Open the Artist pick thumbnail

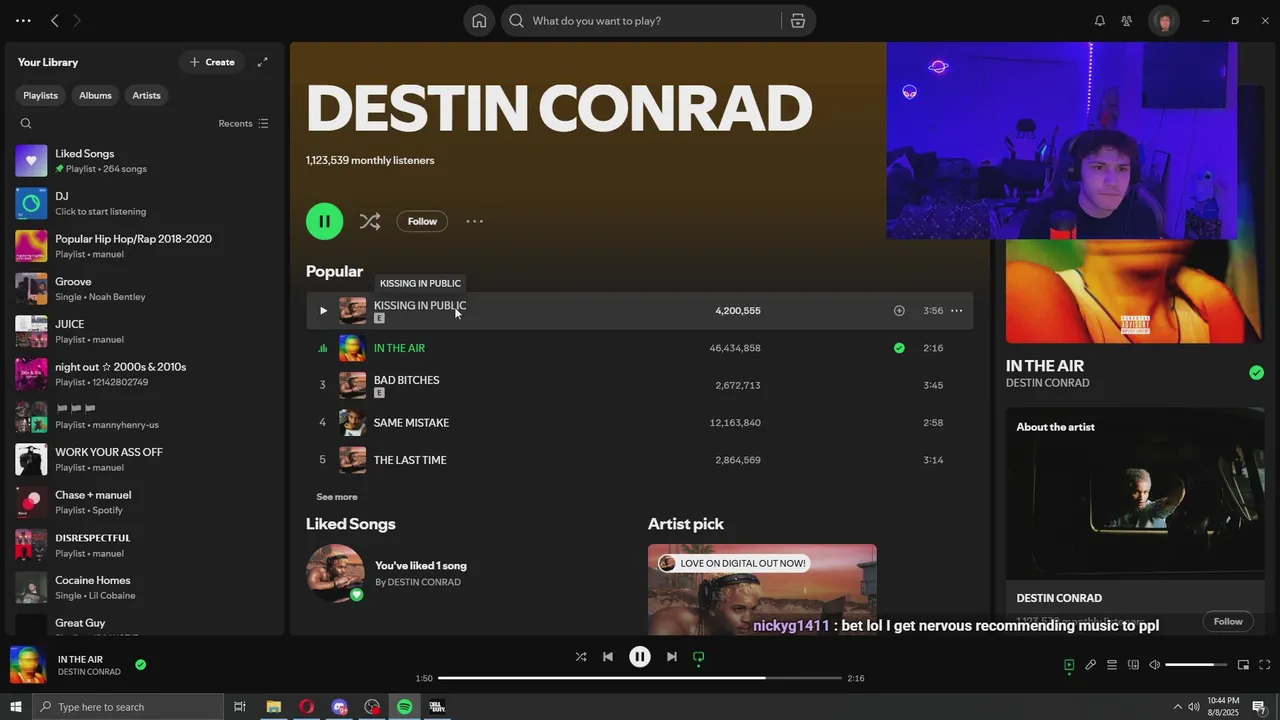[x=762, y=590]
